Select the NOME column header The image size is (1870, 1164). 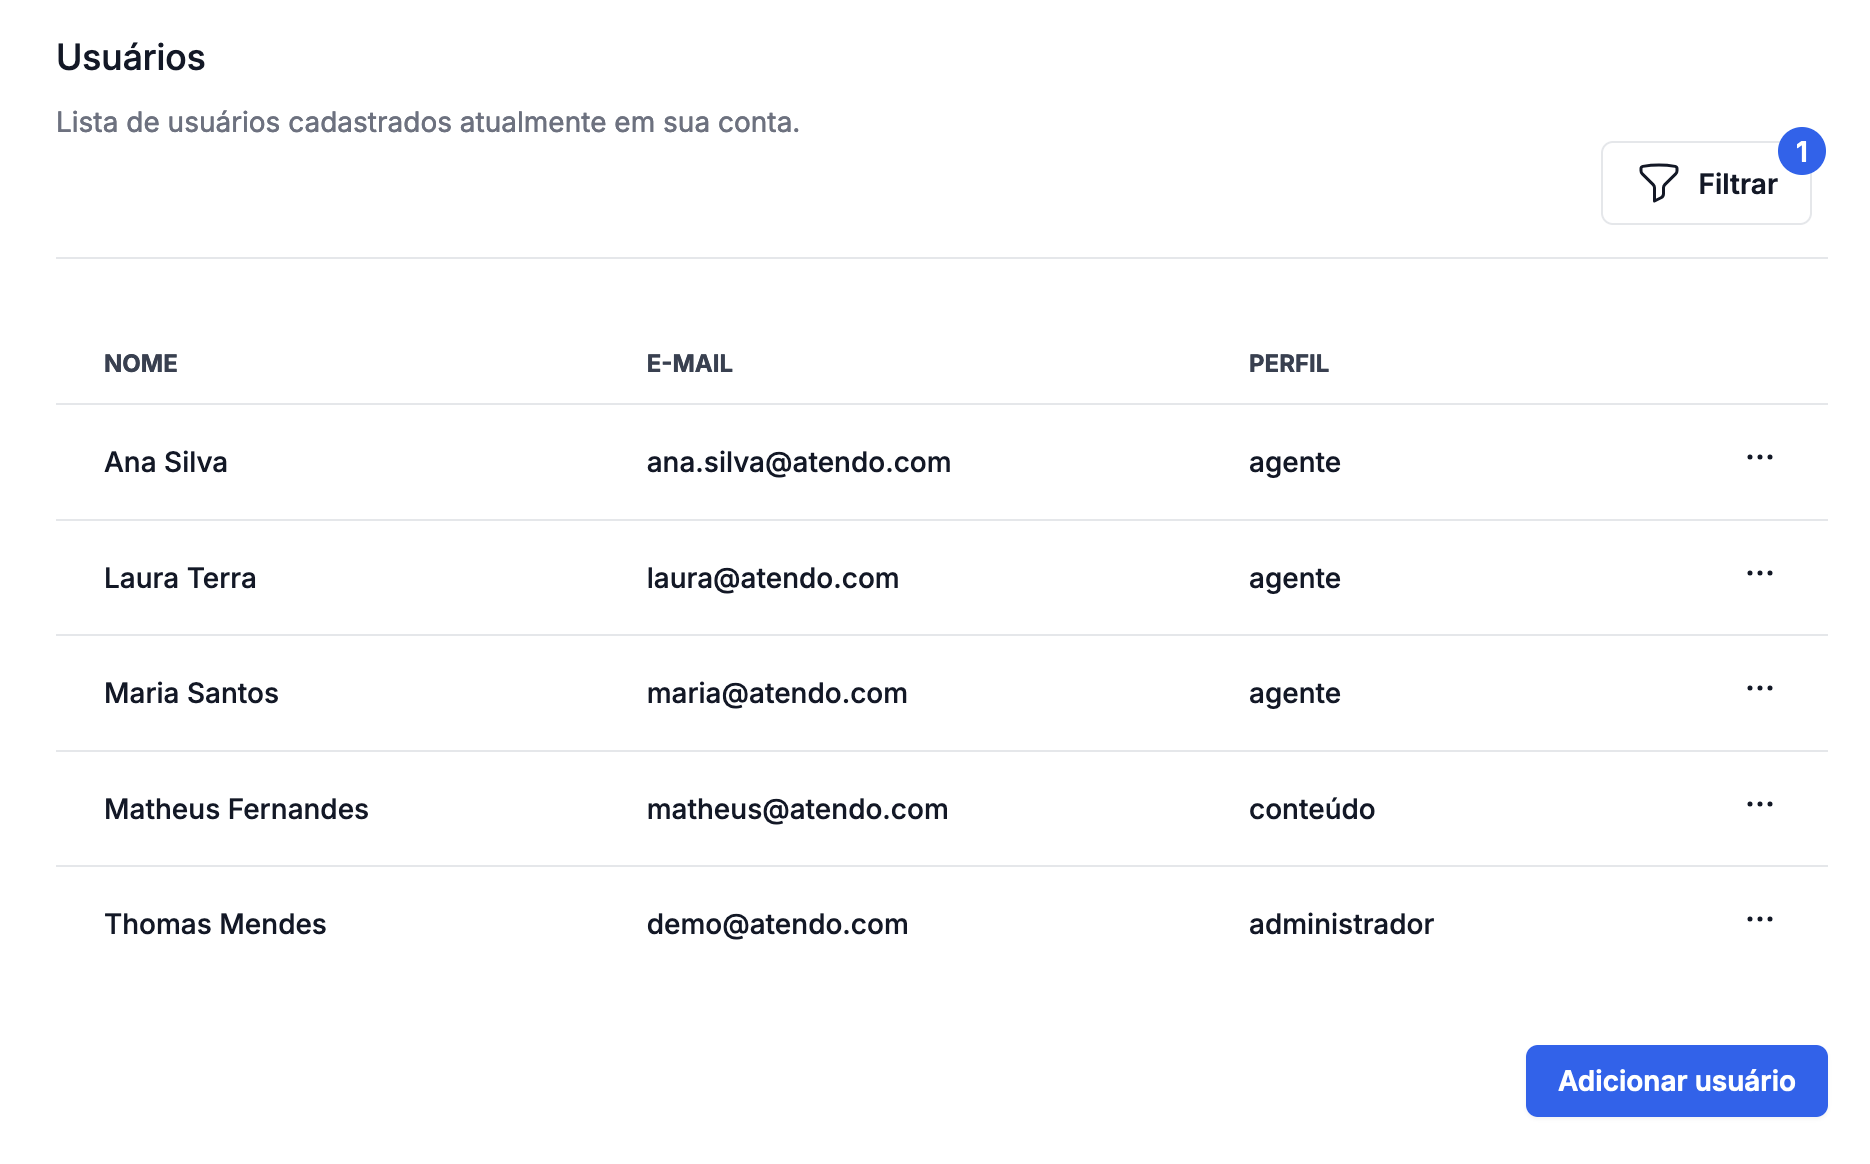[141, 363]
